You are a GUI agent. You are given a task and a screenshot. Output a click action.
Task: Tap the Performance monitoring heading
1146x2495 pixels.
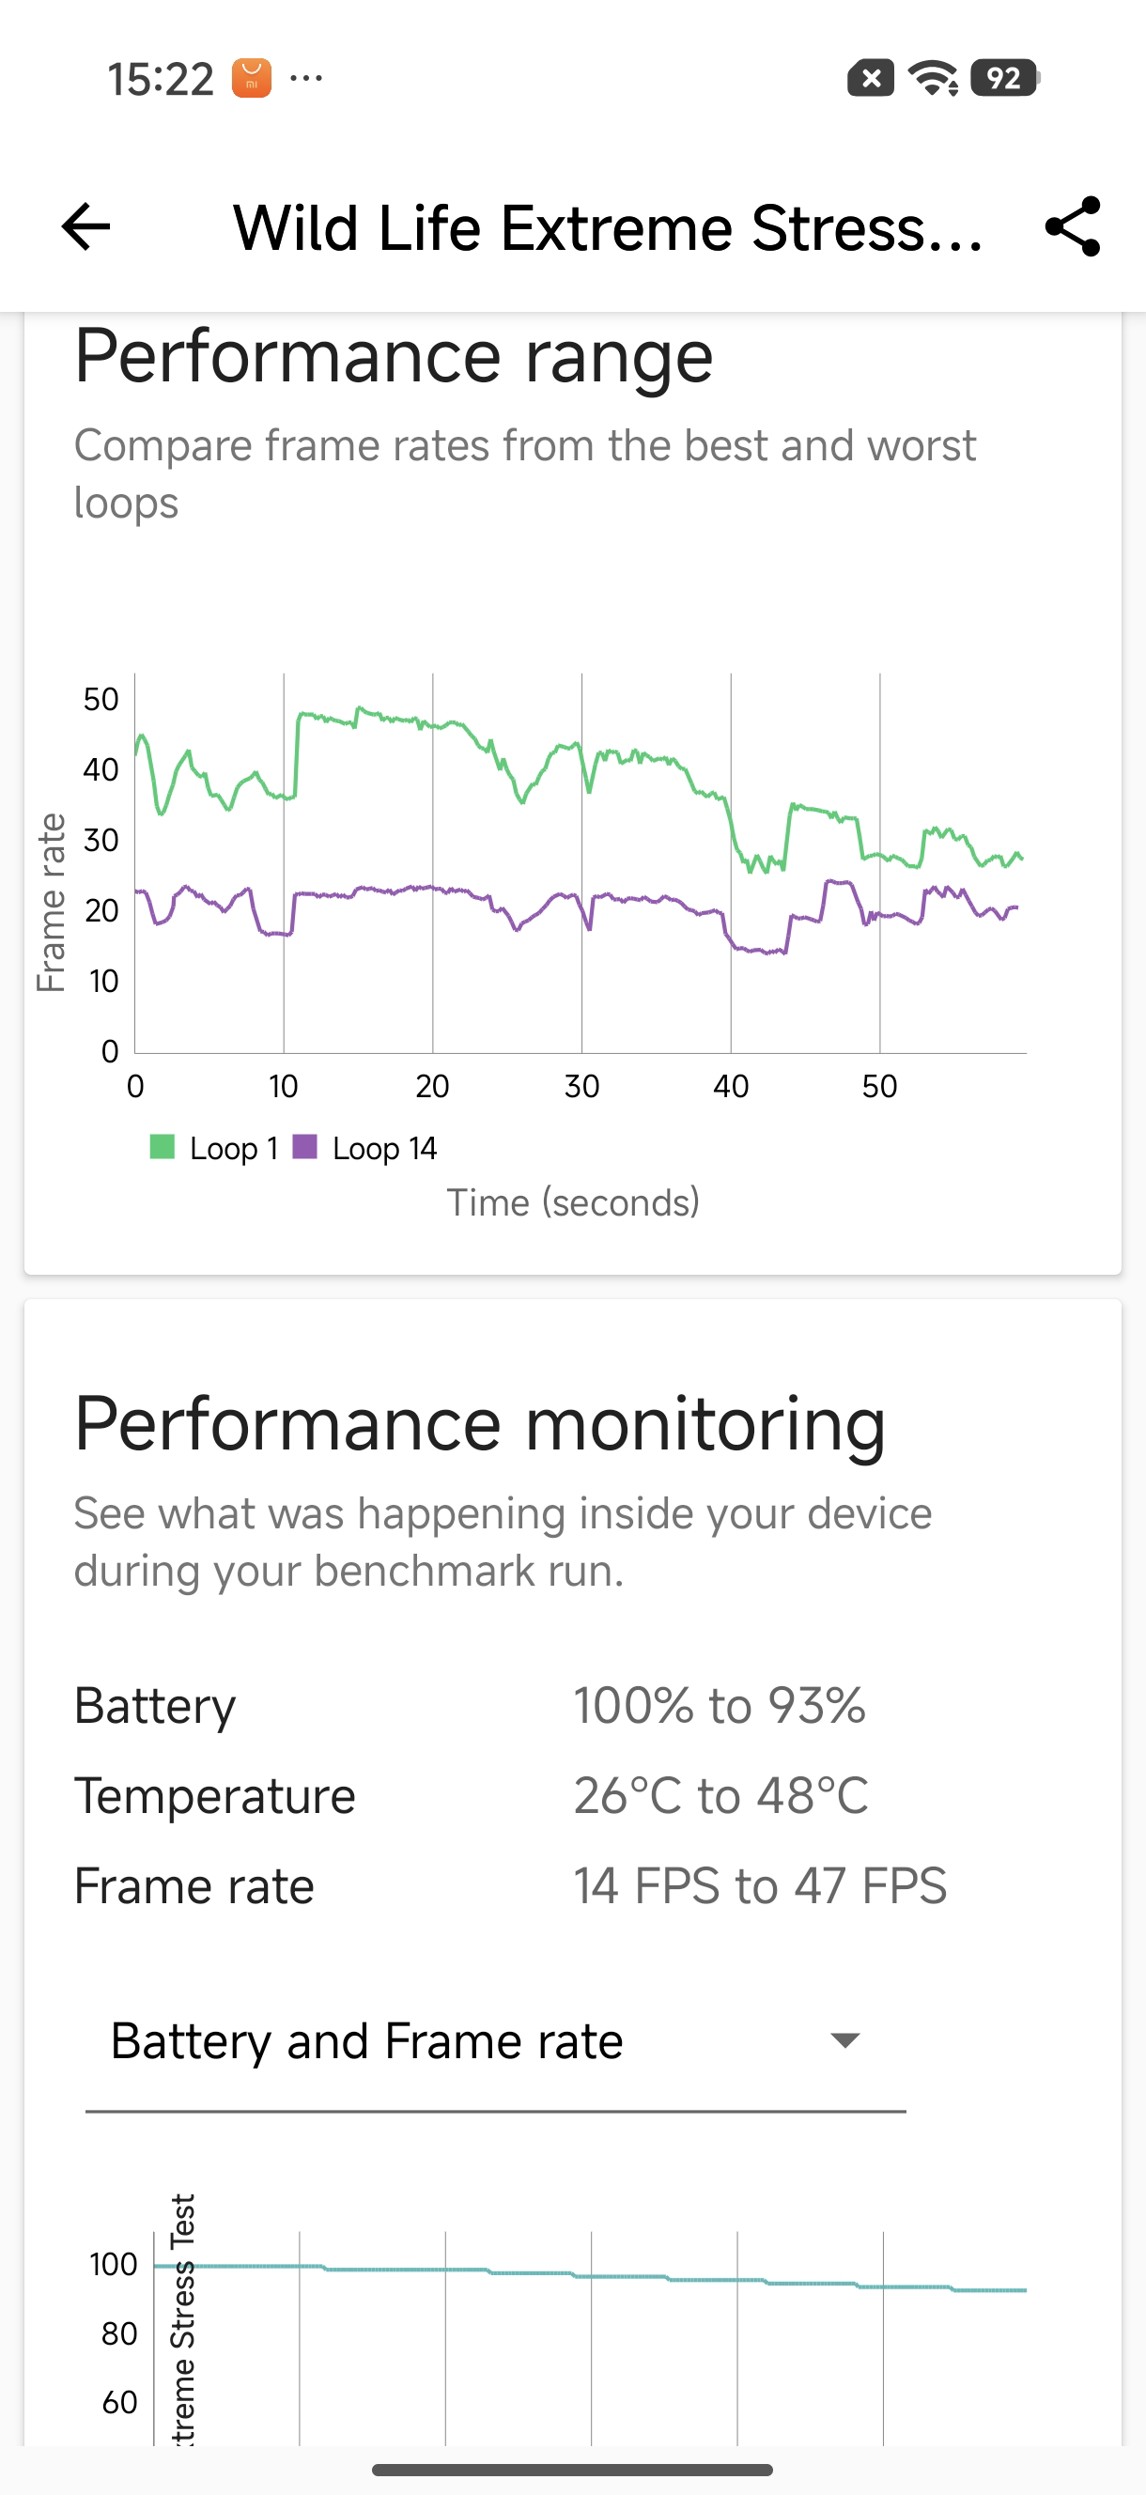click(x=480, y=1424)
